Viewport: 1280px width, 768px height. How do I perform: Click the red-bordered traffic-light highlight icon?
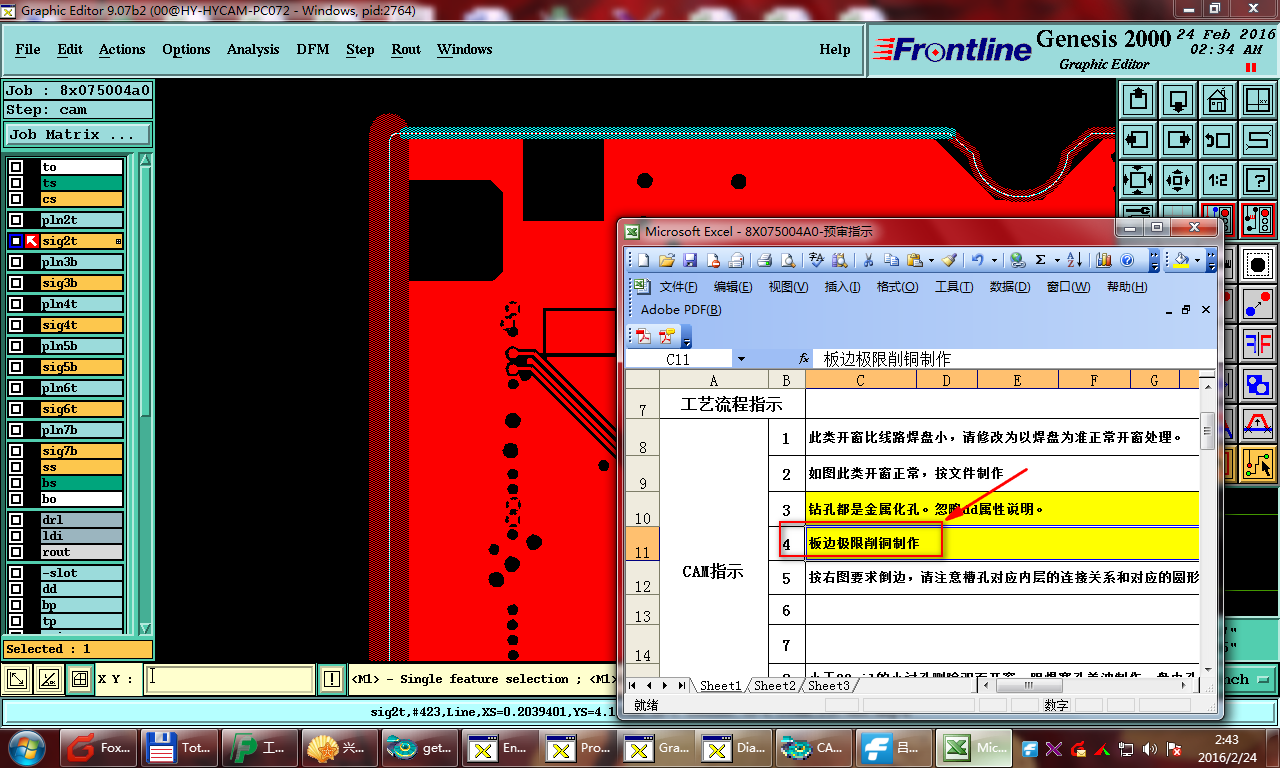[x=1258, y=220]
